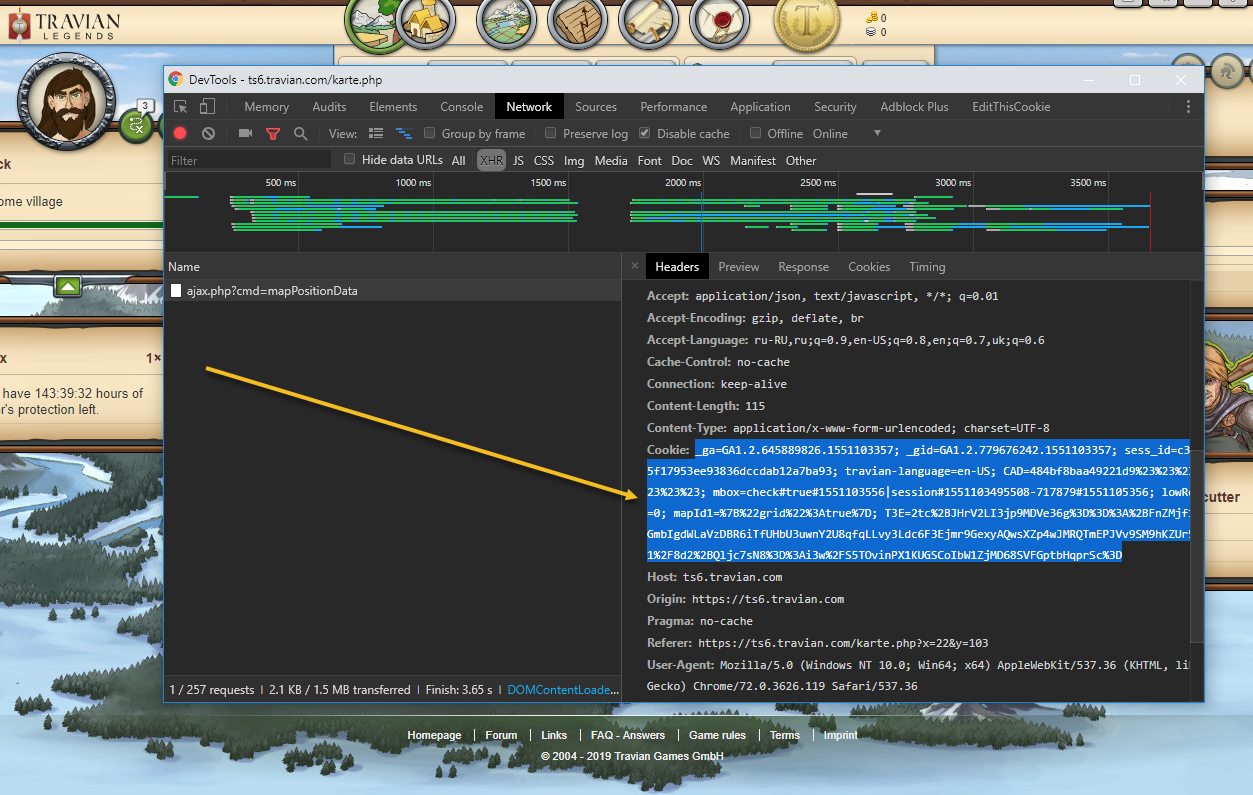Open the DevTools three-dot menu
Image resolution: width=1253 pixels, height=795 pixels.
[1188, 106]
